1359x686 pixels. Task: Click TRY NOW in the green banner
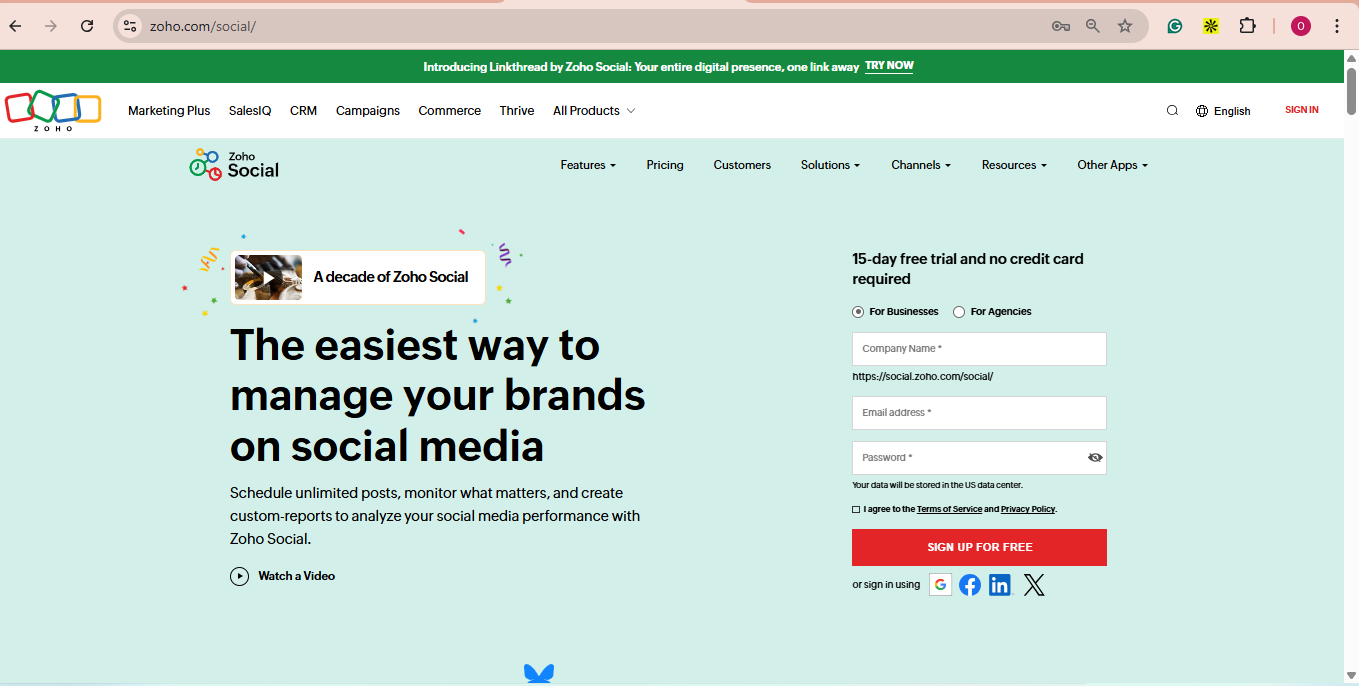pyautogui.click(x=889, y=66)
